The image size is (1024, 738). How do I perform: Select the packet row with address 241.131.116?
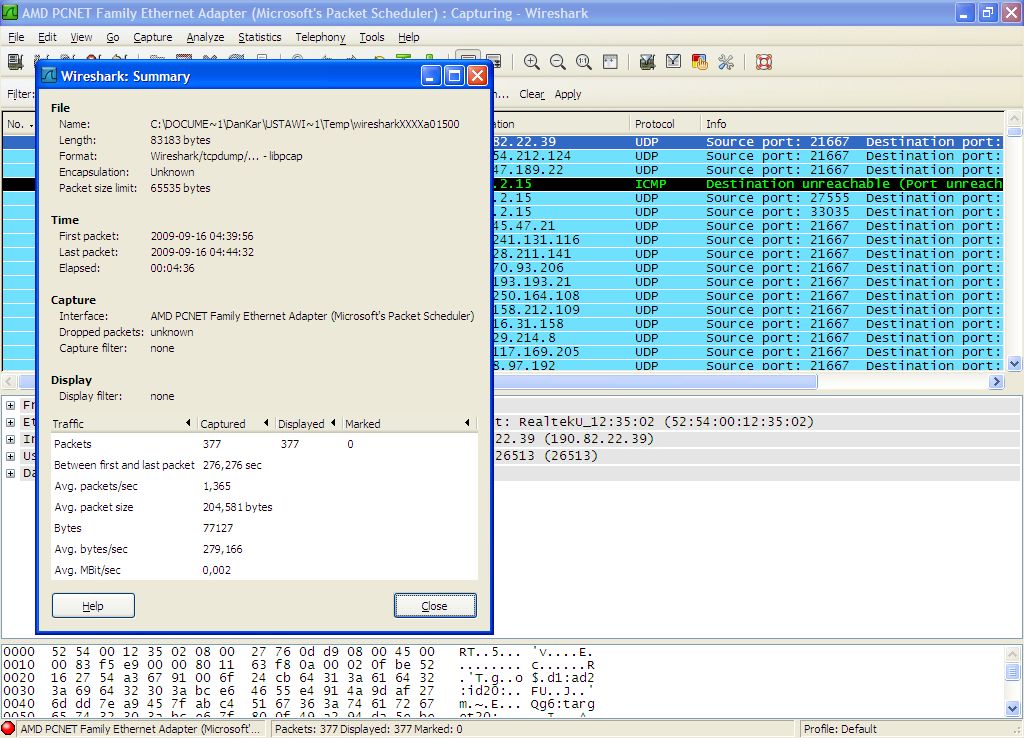tap(748, 240)
